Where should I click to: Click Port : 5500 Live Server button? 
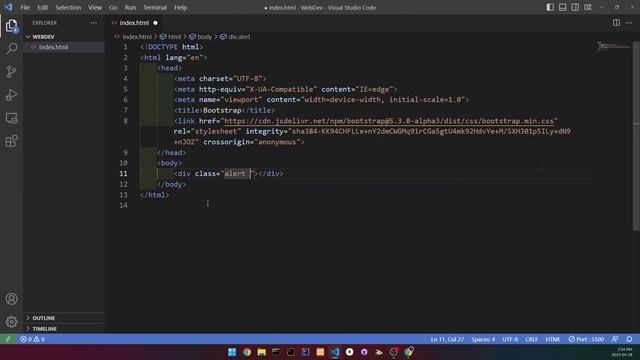(x=586, y=339)
